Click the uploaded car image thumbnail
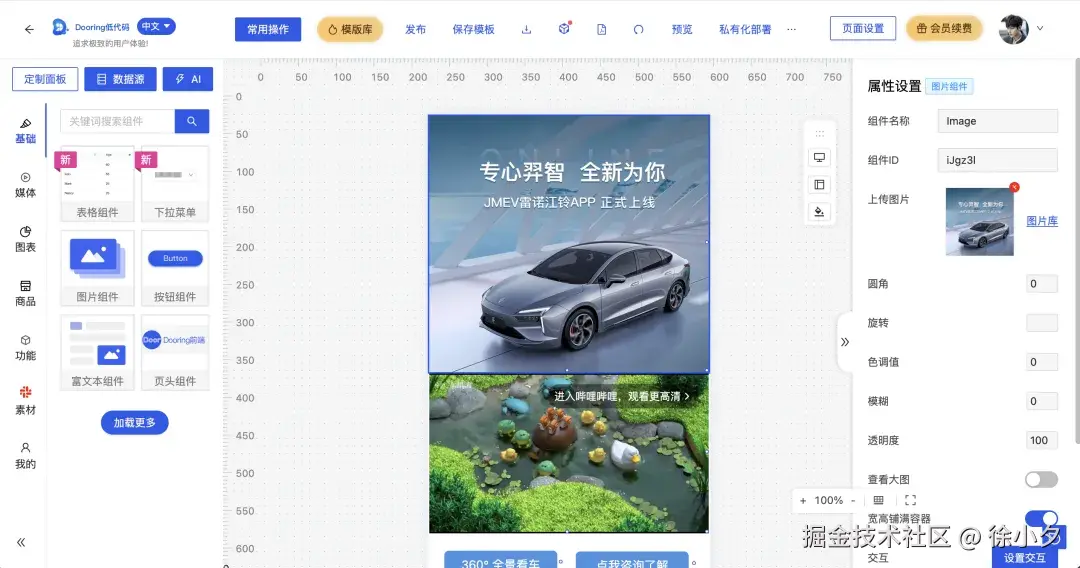The width and height of the screenshot is (1080, 568). click(x=979, y=222)
